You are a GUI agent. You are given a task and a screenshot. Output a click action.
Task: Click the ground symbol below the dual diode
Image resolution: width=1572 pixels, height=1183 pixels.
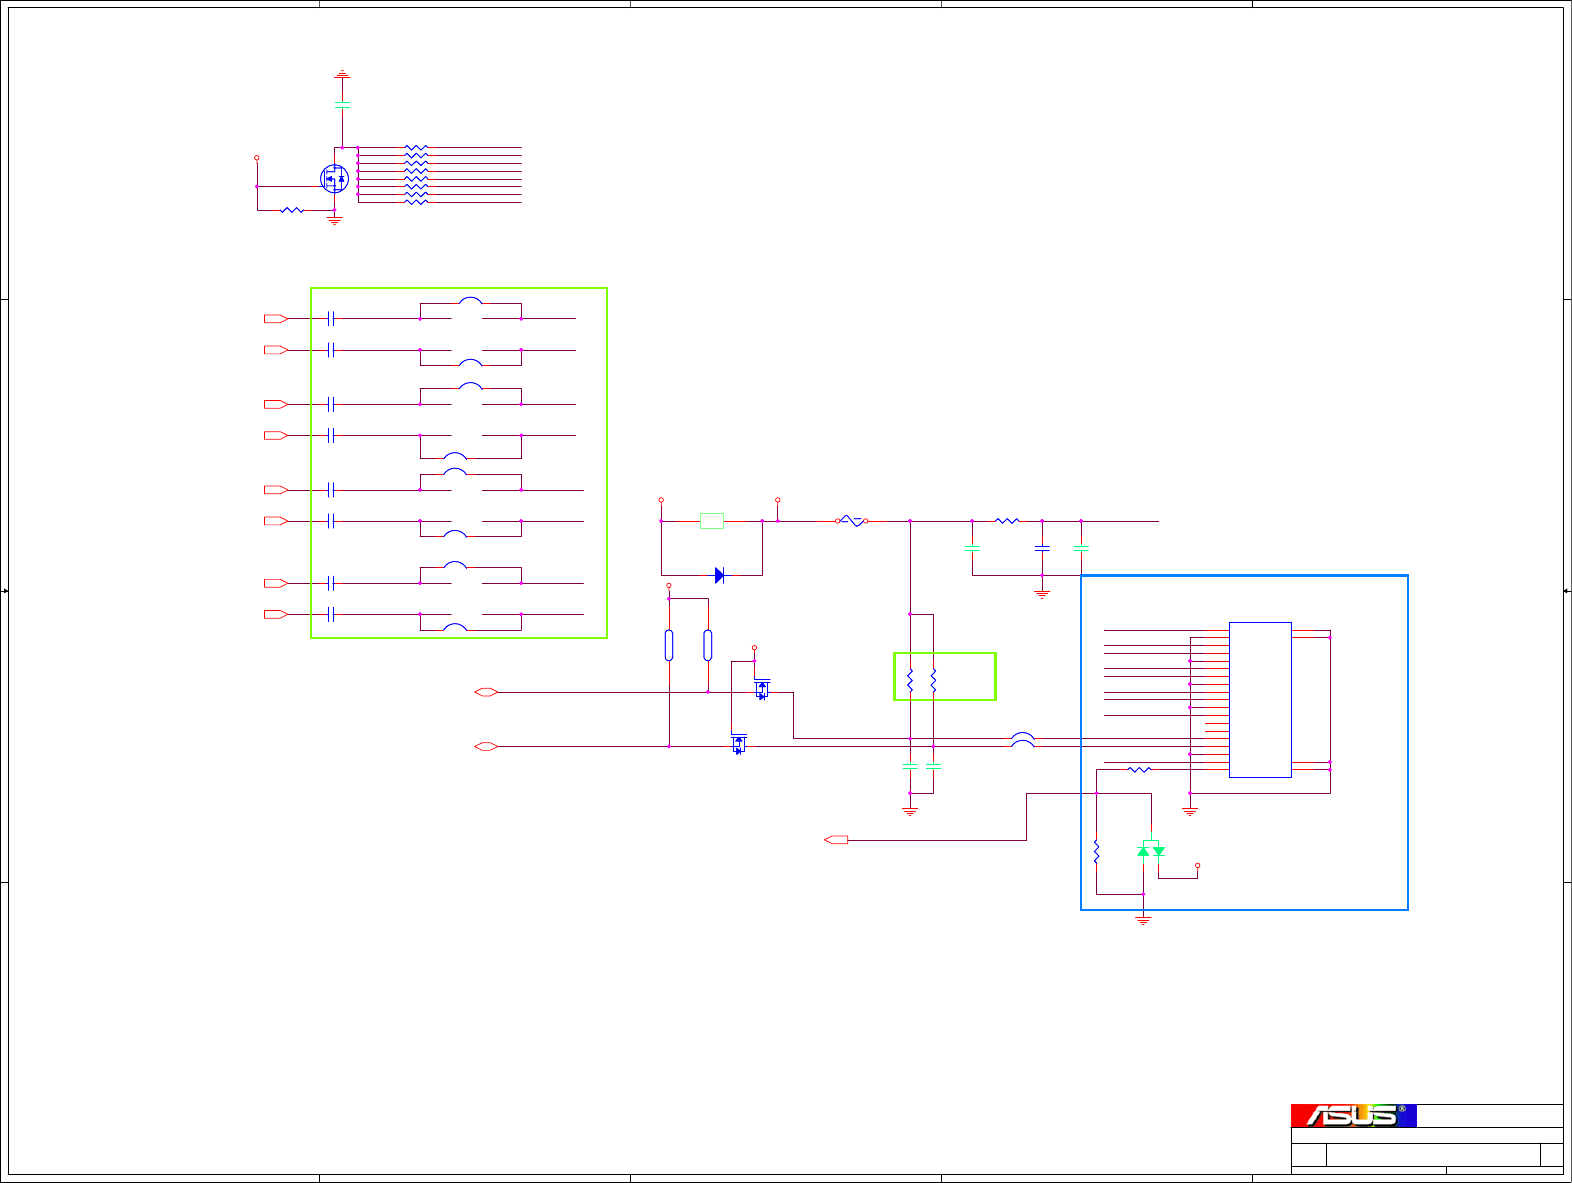click(x=1143, y=920)
